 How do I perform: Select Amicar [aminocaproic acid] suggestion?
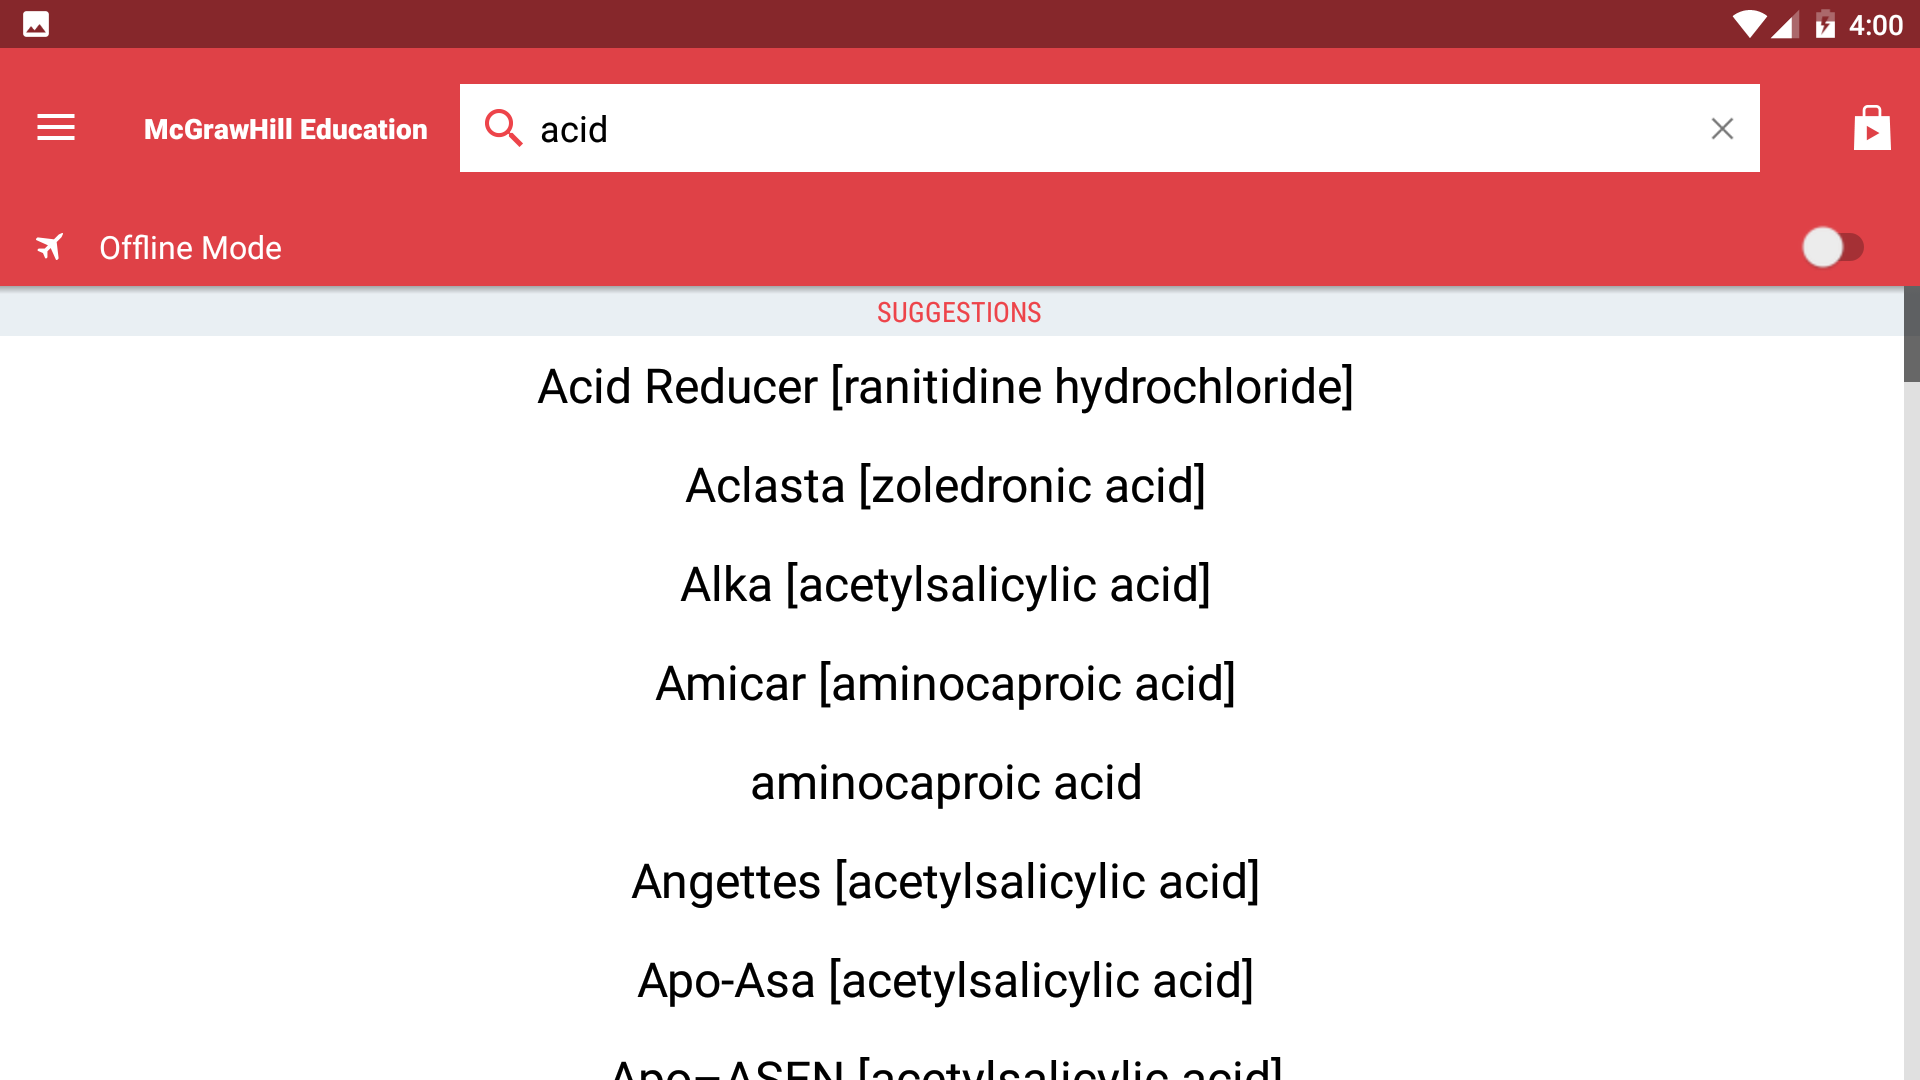coord(946,683)
